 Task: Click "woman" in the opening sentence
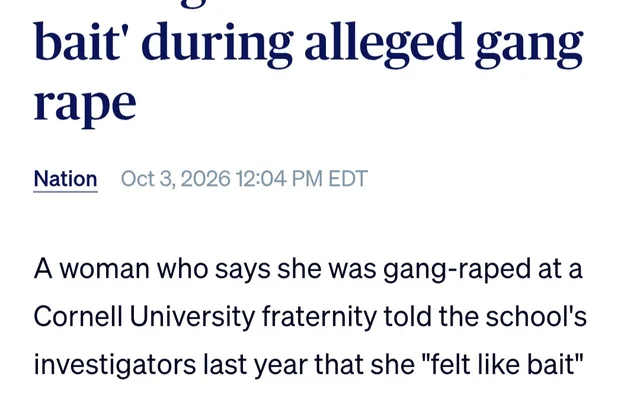(104, 270)
